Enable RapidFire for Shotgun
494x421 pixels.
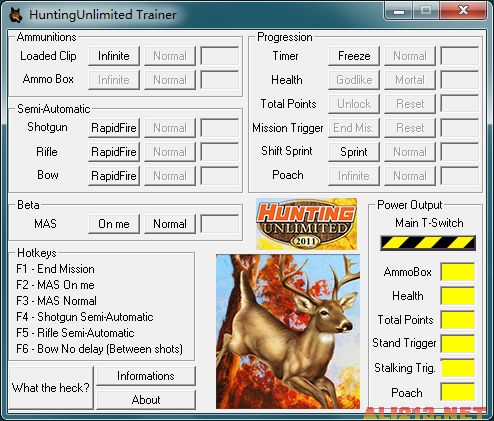pos(114,128)
